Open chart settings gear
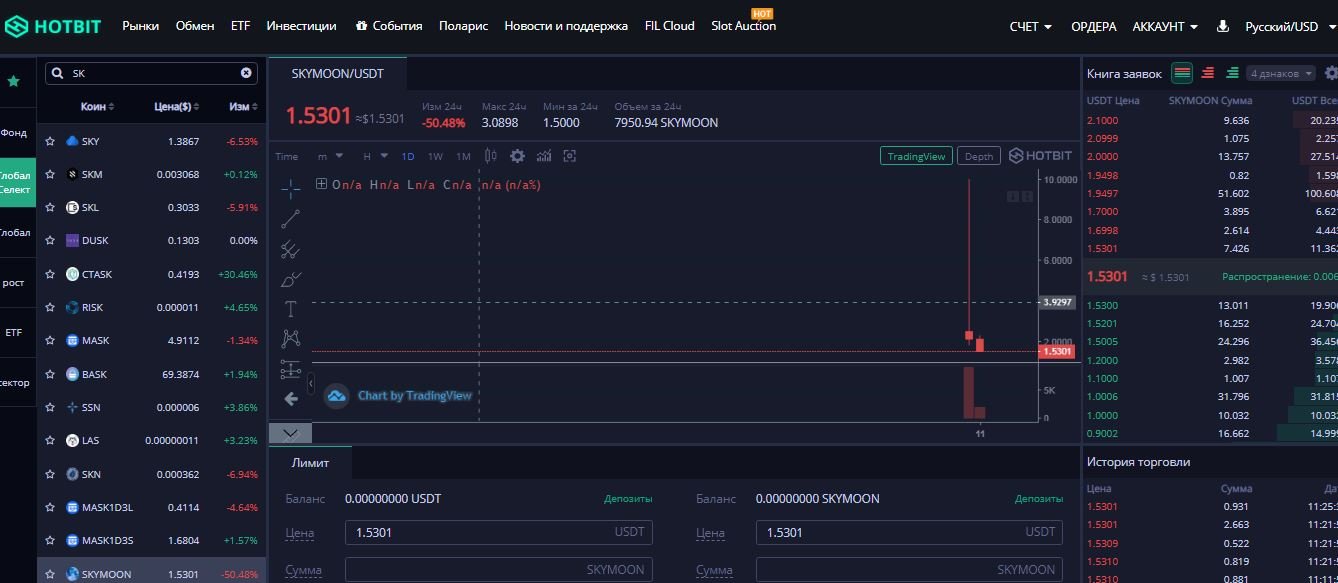This screenshot has height=583, width=1338. tap(517, 156)
